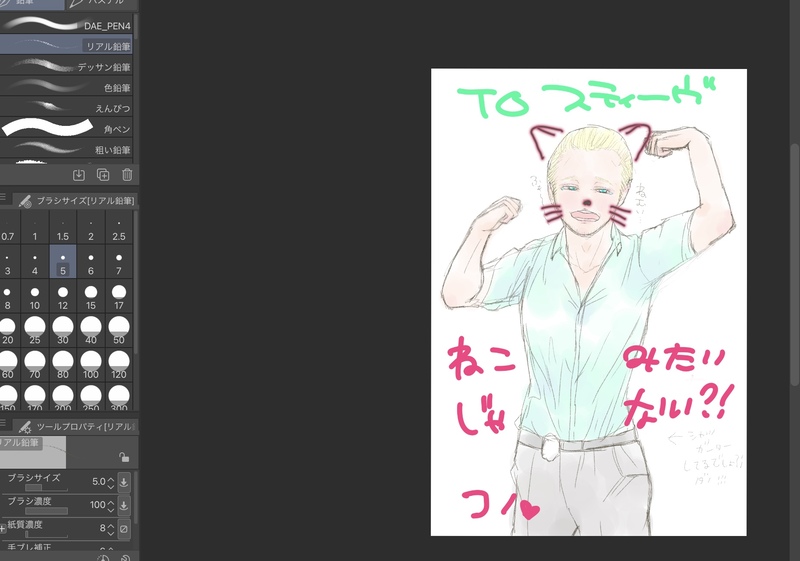Click the リアル鉛筆 stroke preview thumbnail
Image resolution: width=800 pixels, height=561 pixels.
pyautogui.click(x=33, y=452)
